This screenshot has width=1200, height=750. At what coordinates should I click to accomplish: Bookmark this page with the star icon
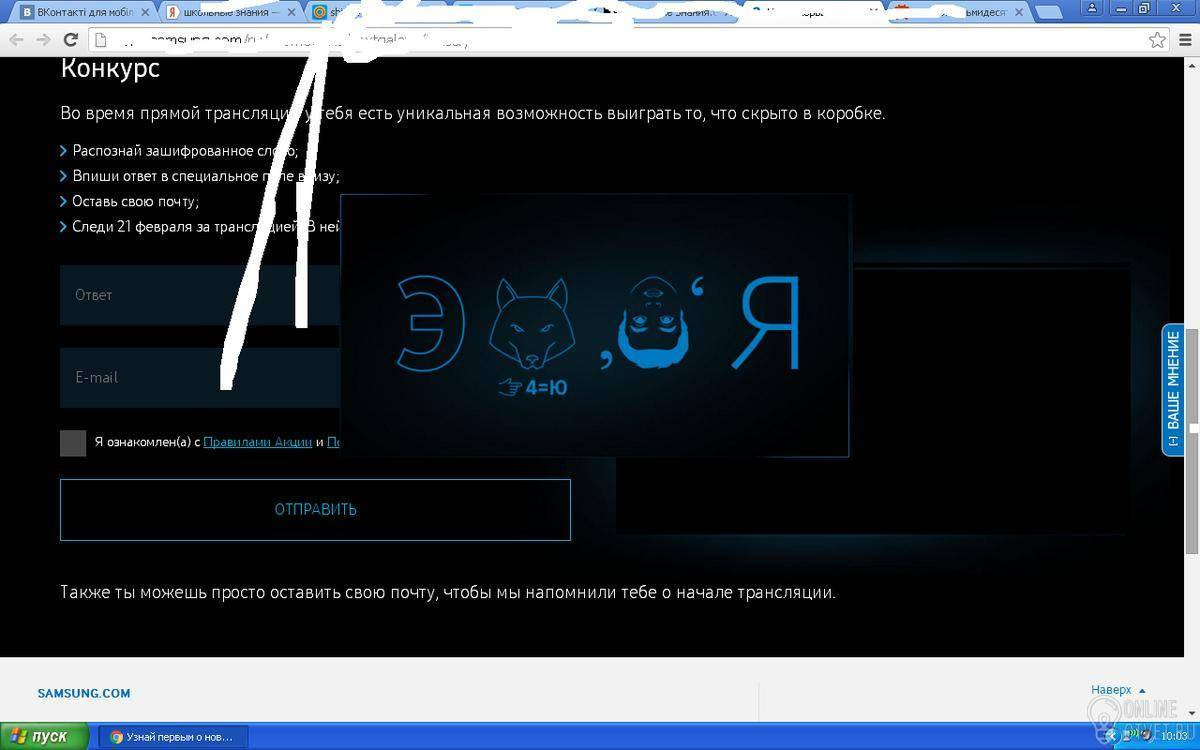tap(1157, 40)
